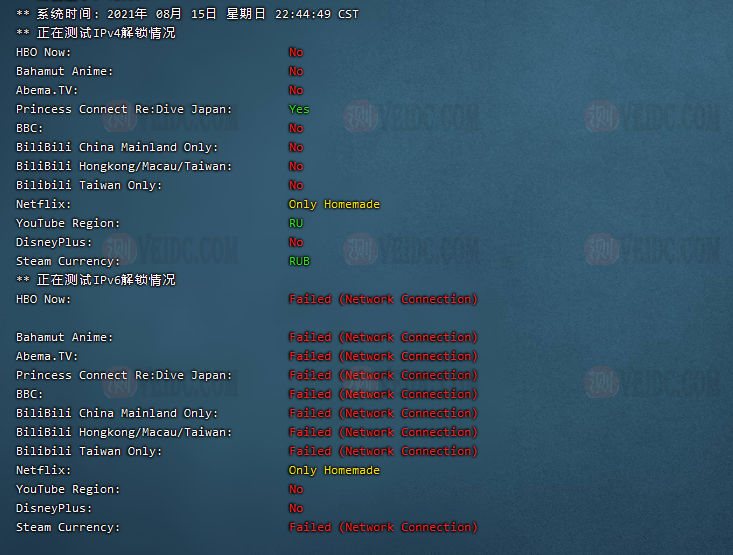Click IPv4 "Princess Connect Re:Dive Japan:" label
The width and height of the screenshot is (733, 555).
(124, 109)
